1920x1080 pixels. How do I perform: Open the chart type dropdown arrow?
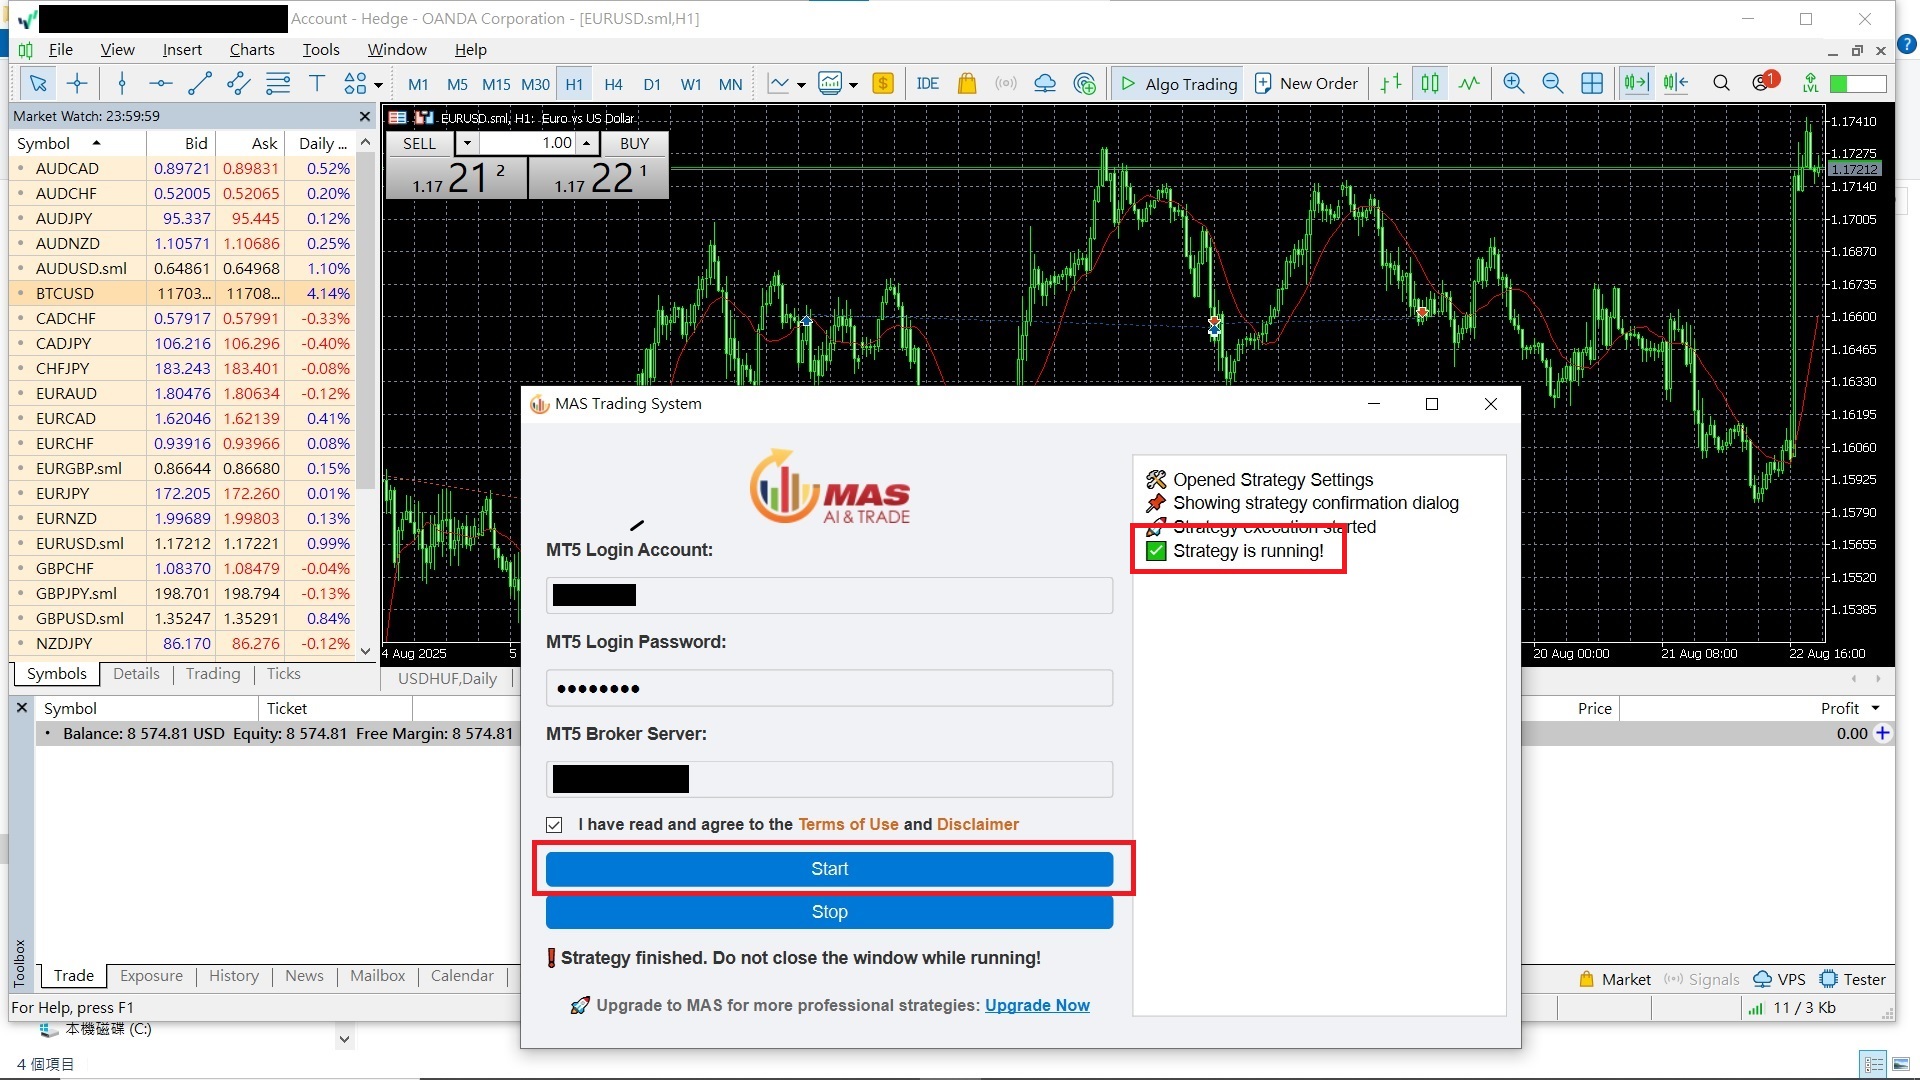coord(800,84)
